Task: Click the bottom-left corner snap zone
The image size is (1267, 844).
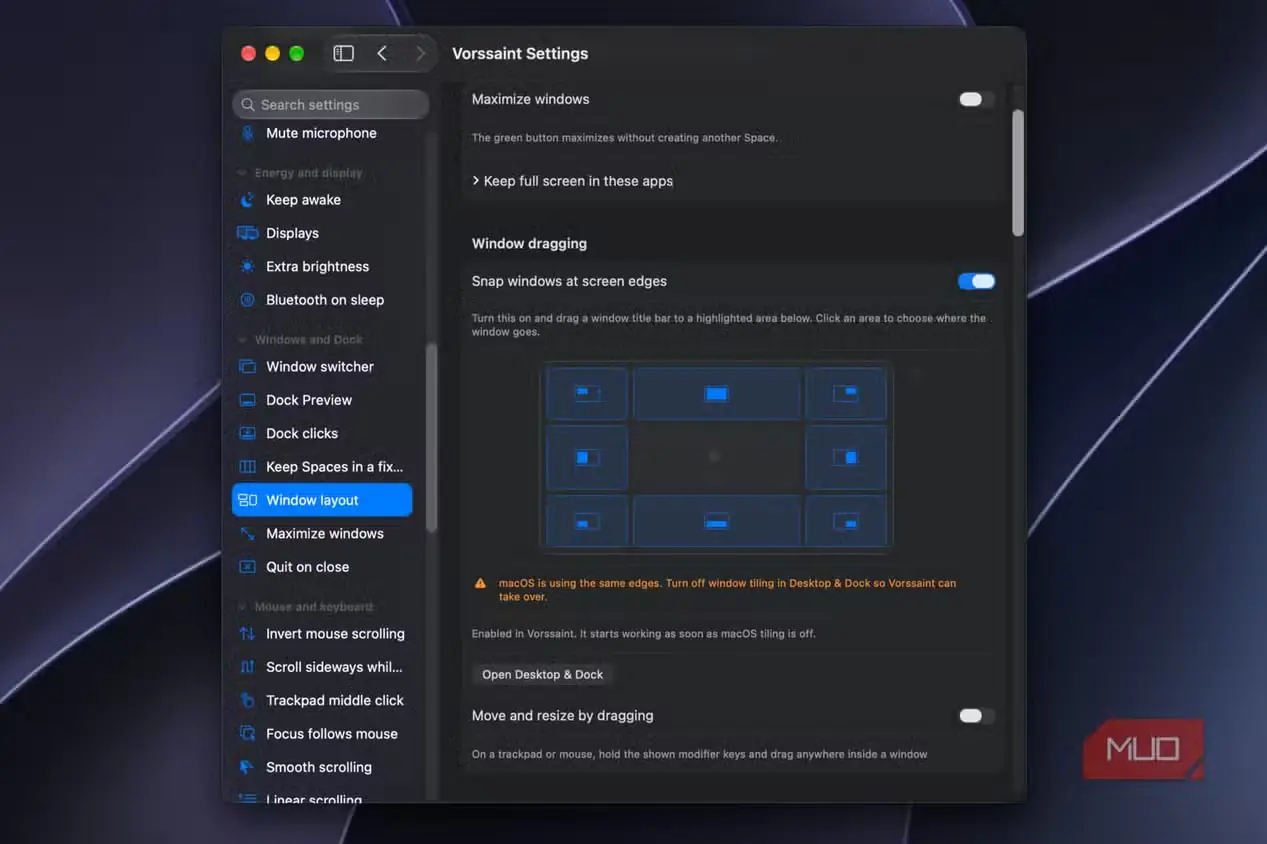Action: pyautogui.click(x=587, y=521)
